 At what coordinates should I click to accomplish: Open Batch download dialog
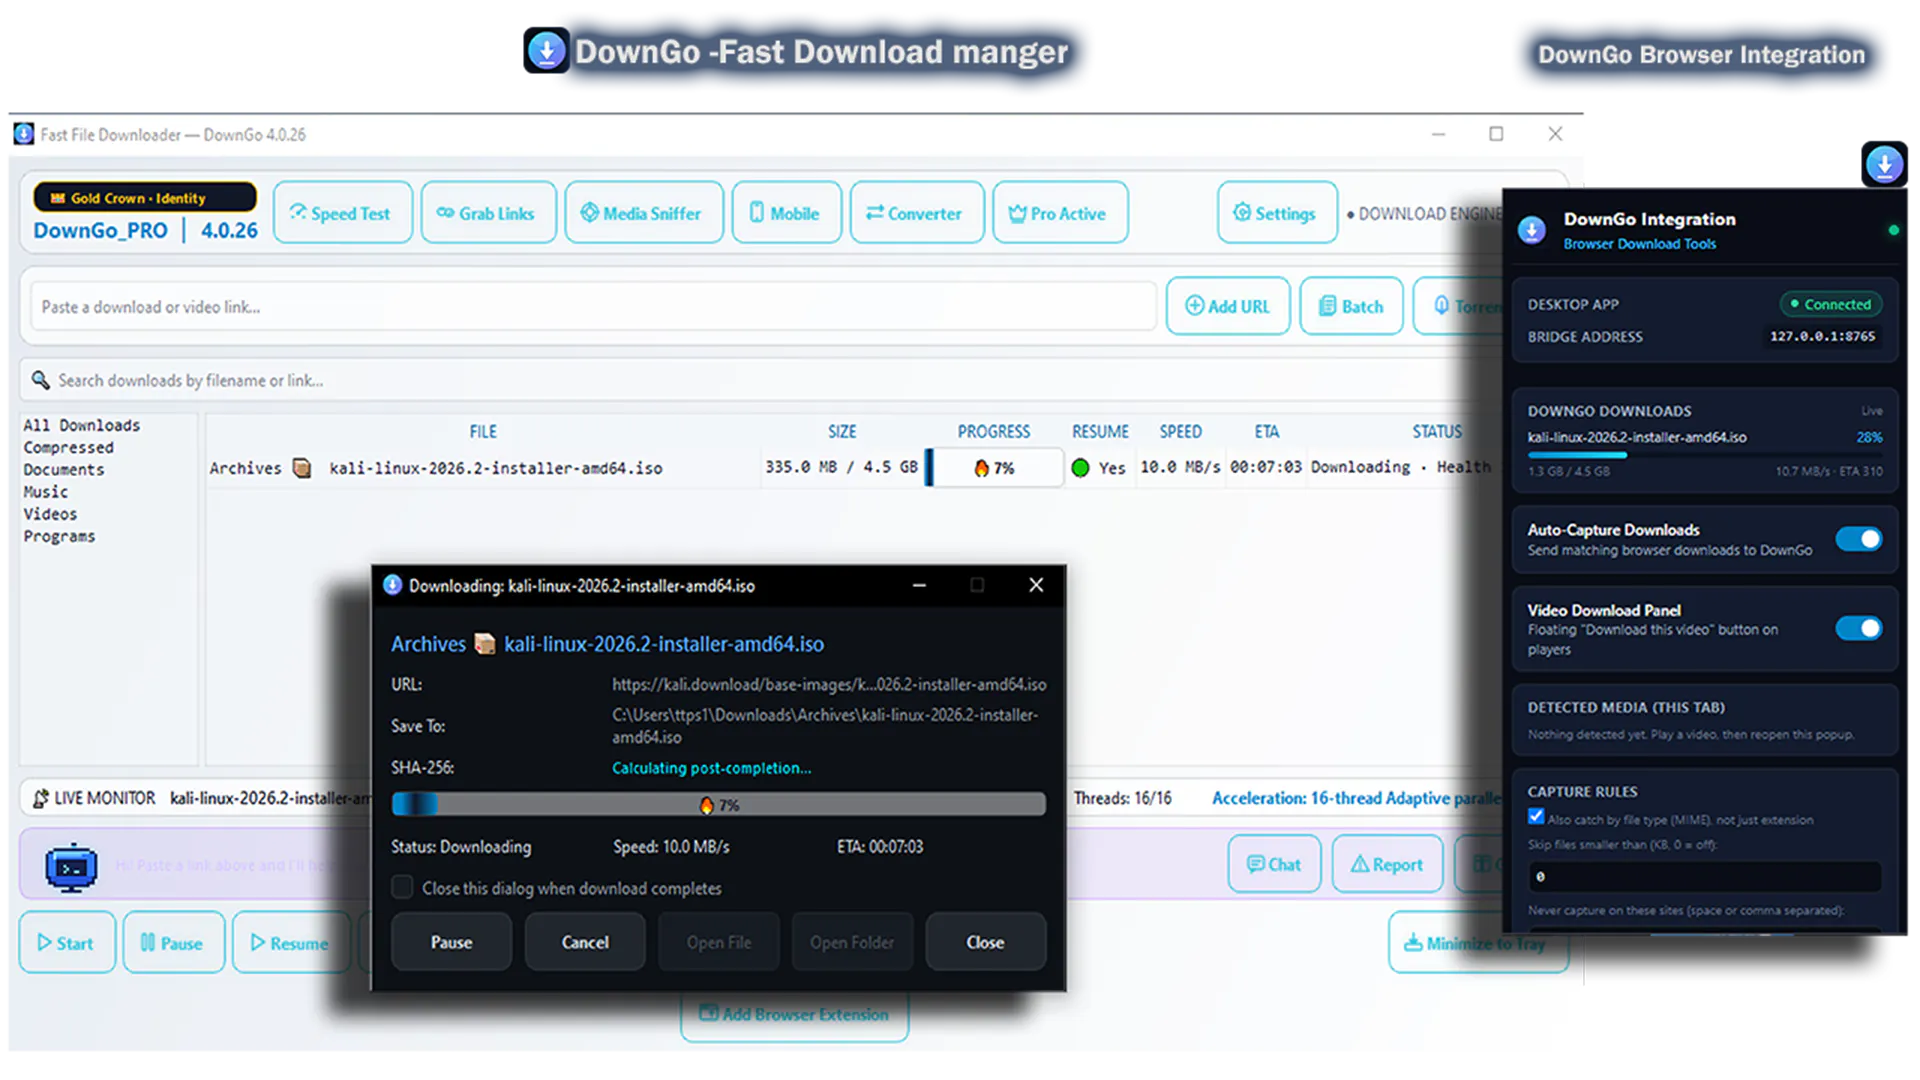point(1351,306)
